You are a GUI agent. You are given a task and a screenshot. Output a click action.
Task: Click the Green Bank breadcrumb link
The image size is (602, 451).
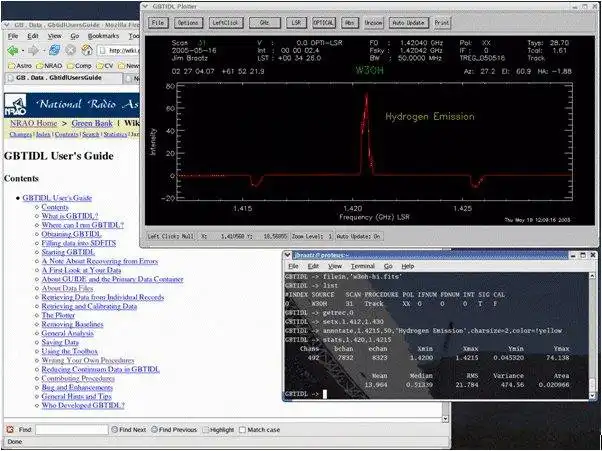92,124
